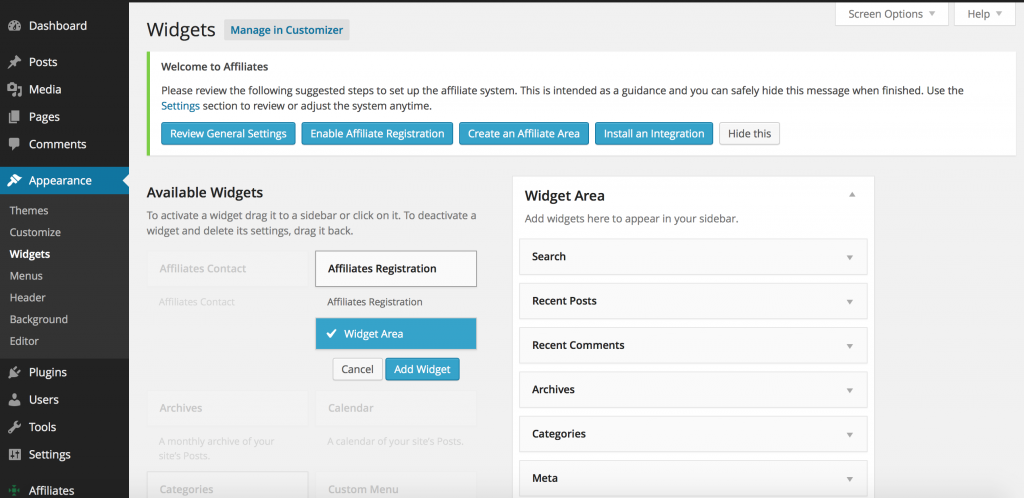Click the Settings link in notice
The width and height of the screenshot is (1024, 498).
(180, 106)
